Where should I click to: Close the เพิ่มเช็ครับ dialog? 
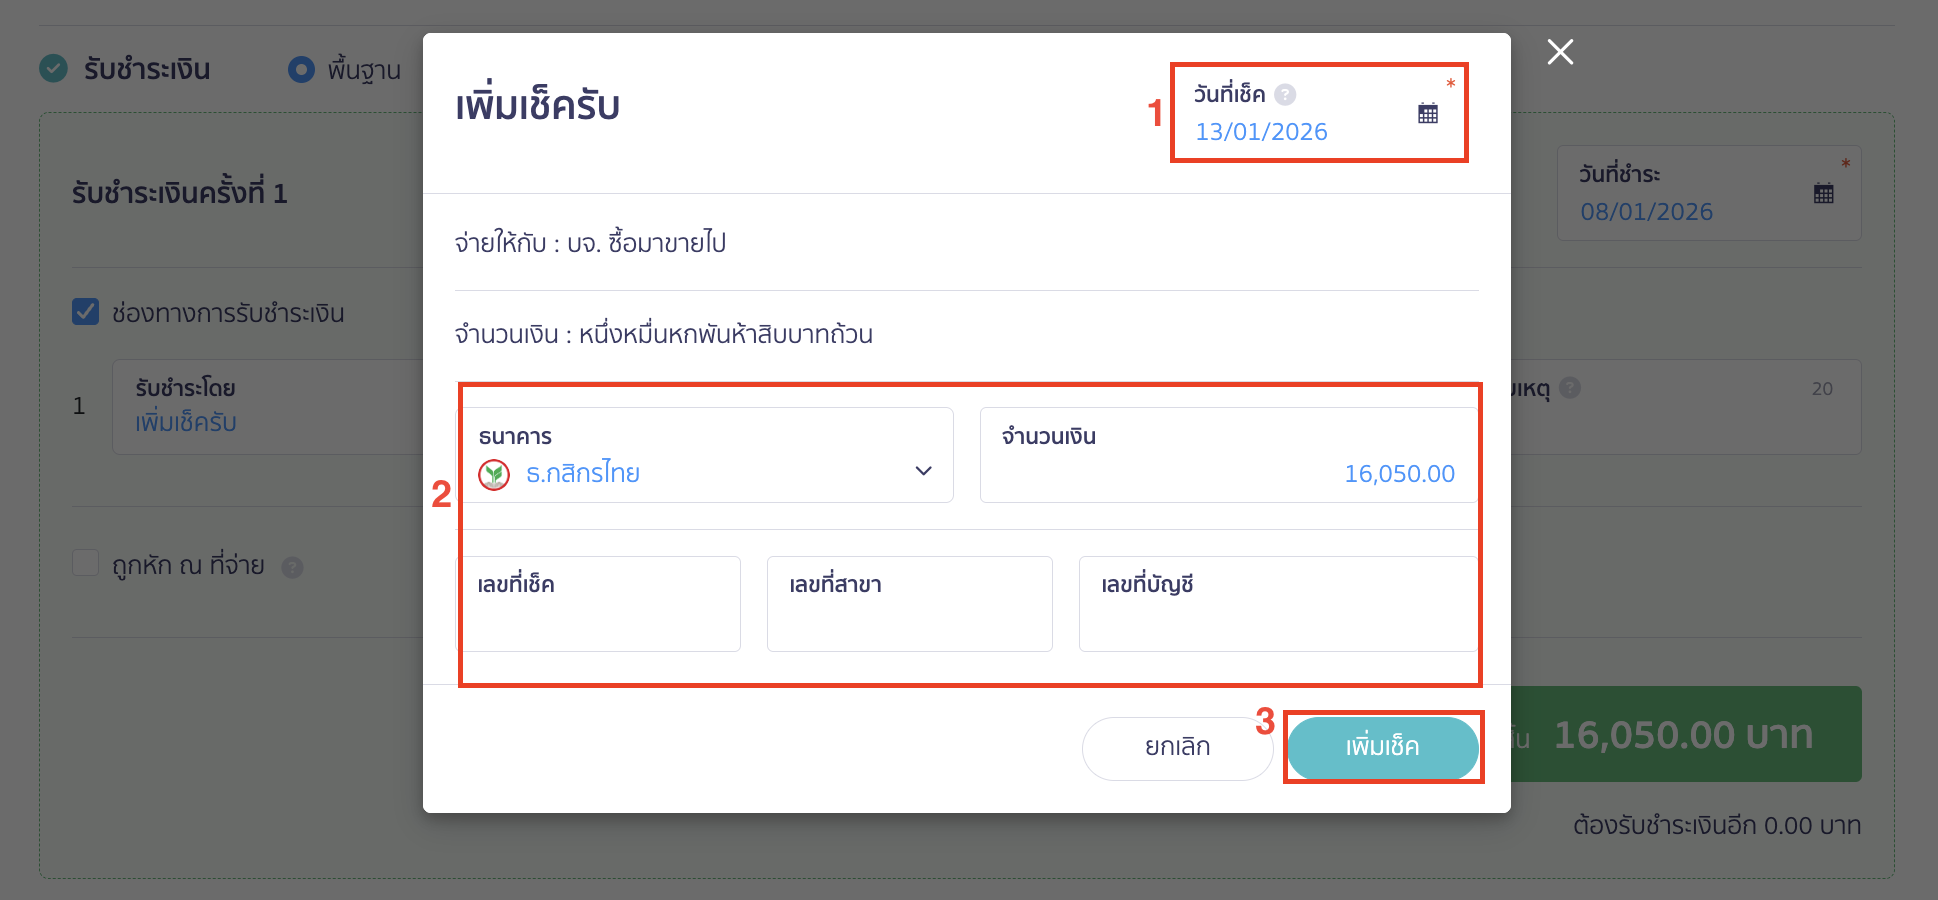click(x=1560, y=52)
